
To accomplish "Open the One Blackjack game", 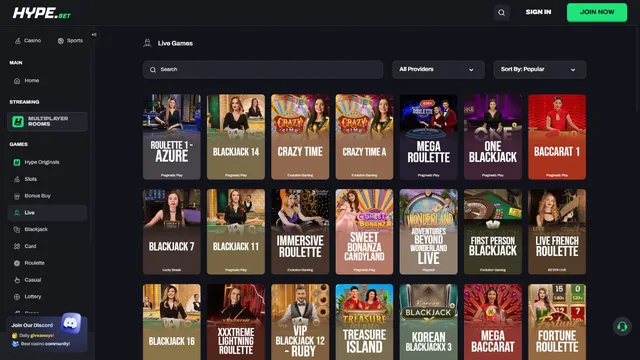I will (493, 137).
